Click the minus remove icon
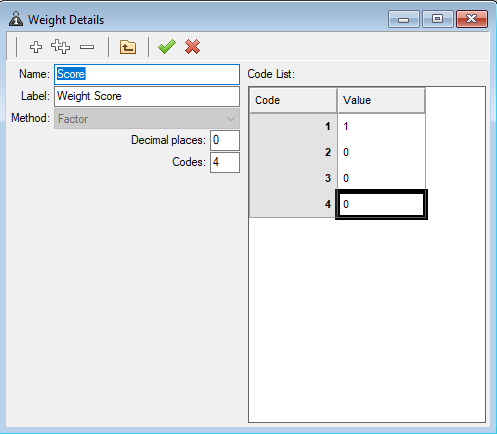The image size is (497, 434). click(x=87, y=47)
